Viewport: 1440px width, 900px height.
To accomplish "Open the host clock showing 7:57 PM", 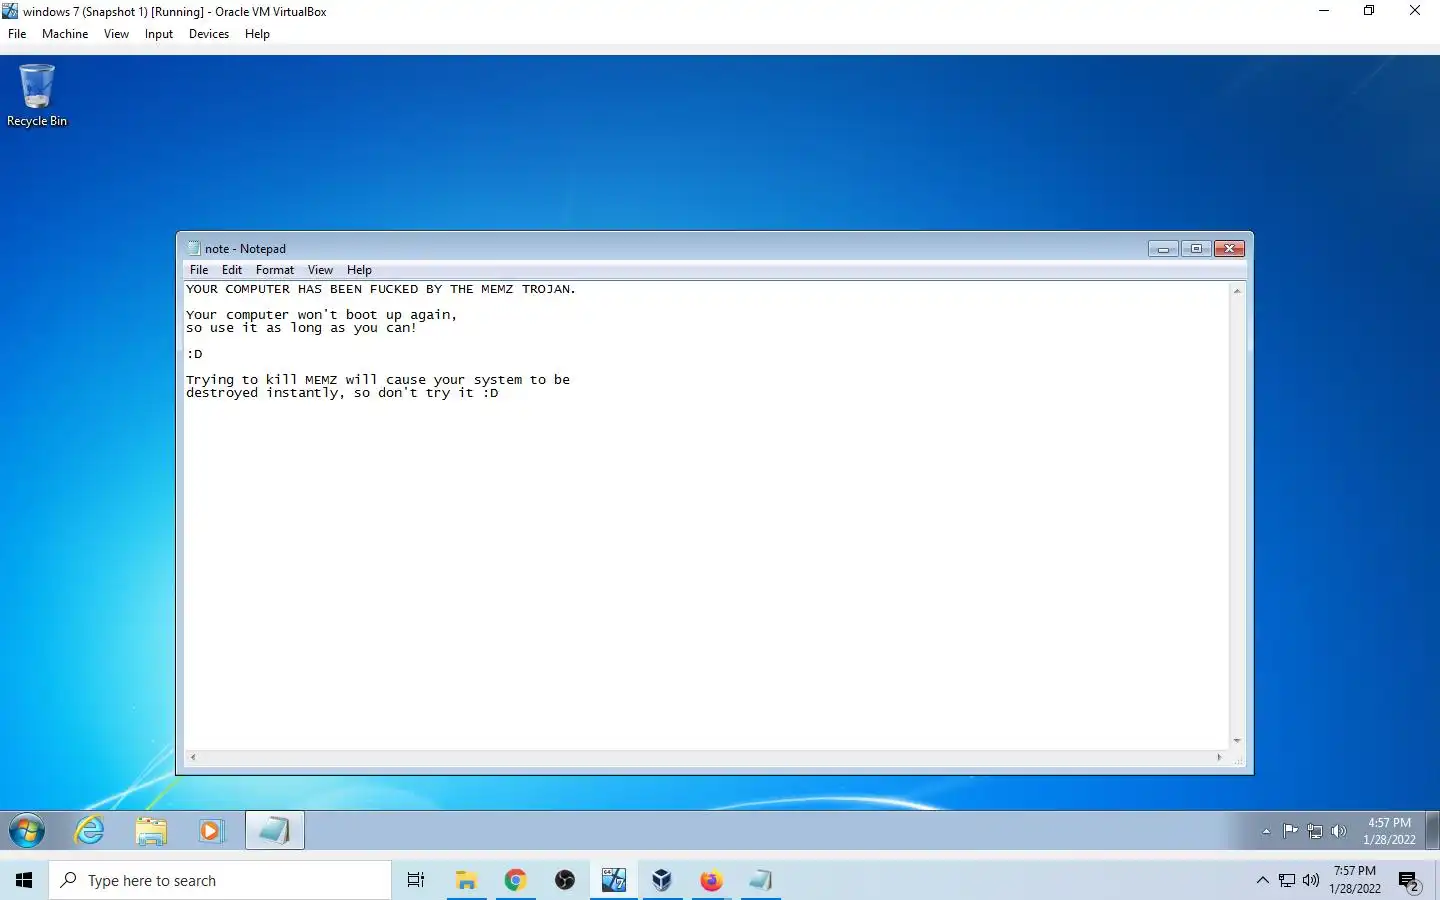I will pyautogui.click(x=1355, y=880).
